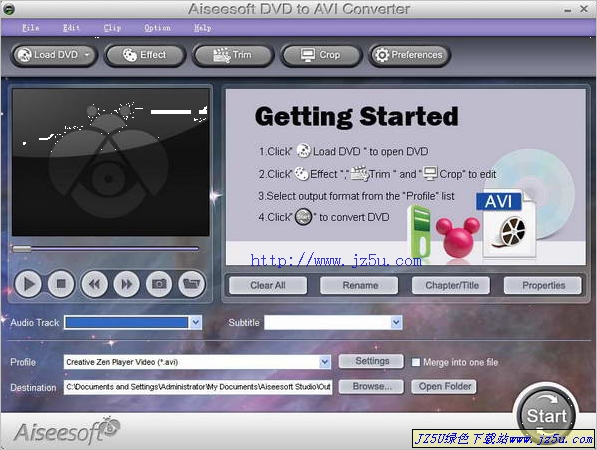Click the Clear All button
The height and width of the screenshot is (450, 597).
268,285
